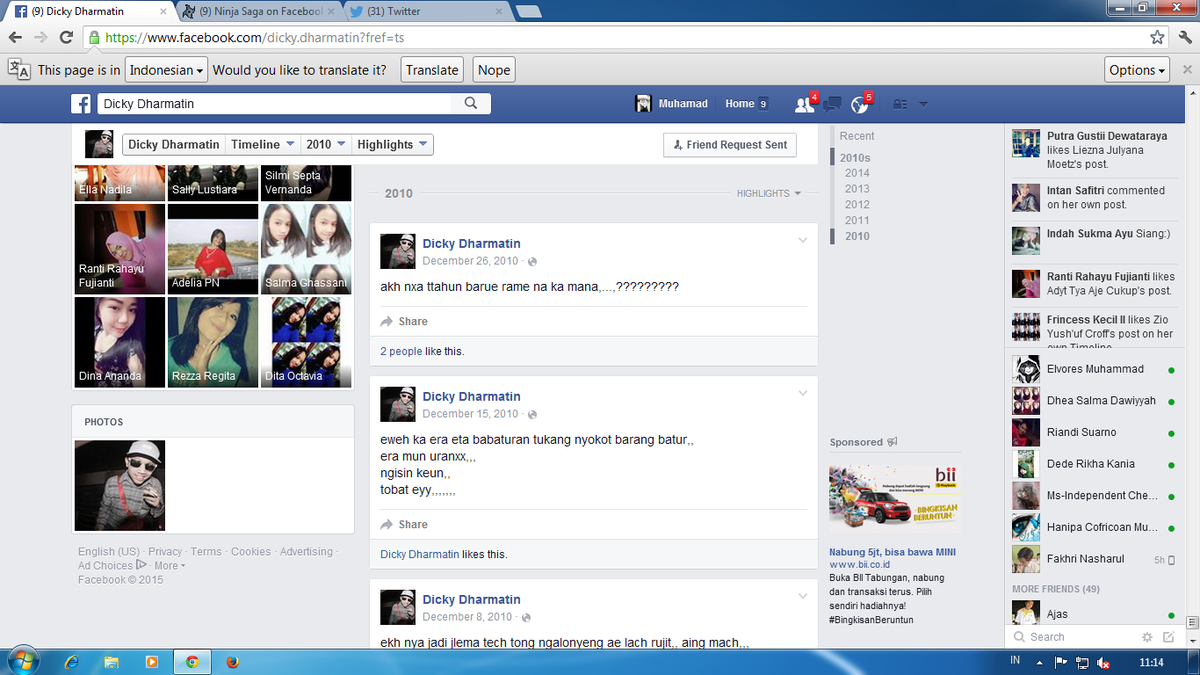
Task: Open chat with Elvores Muhammad
Action: point(1092,369)
